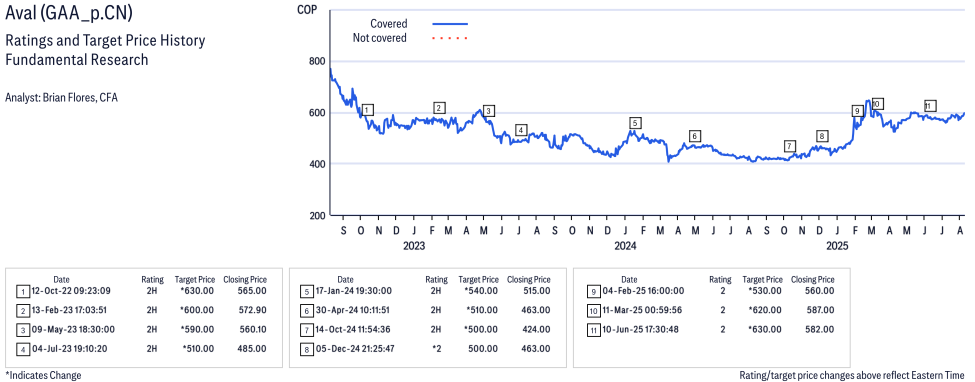Click date 04-Jul-23 19:10:20

pyautogui.click(x=69, y=348)
